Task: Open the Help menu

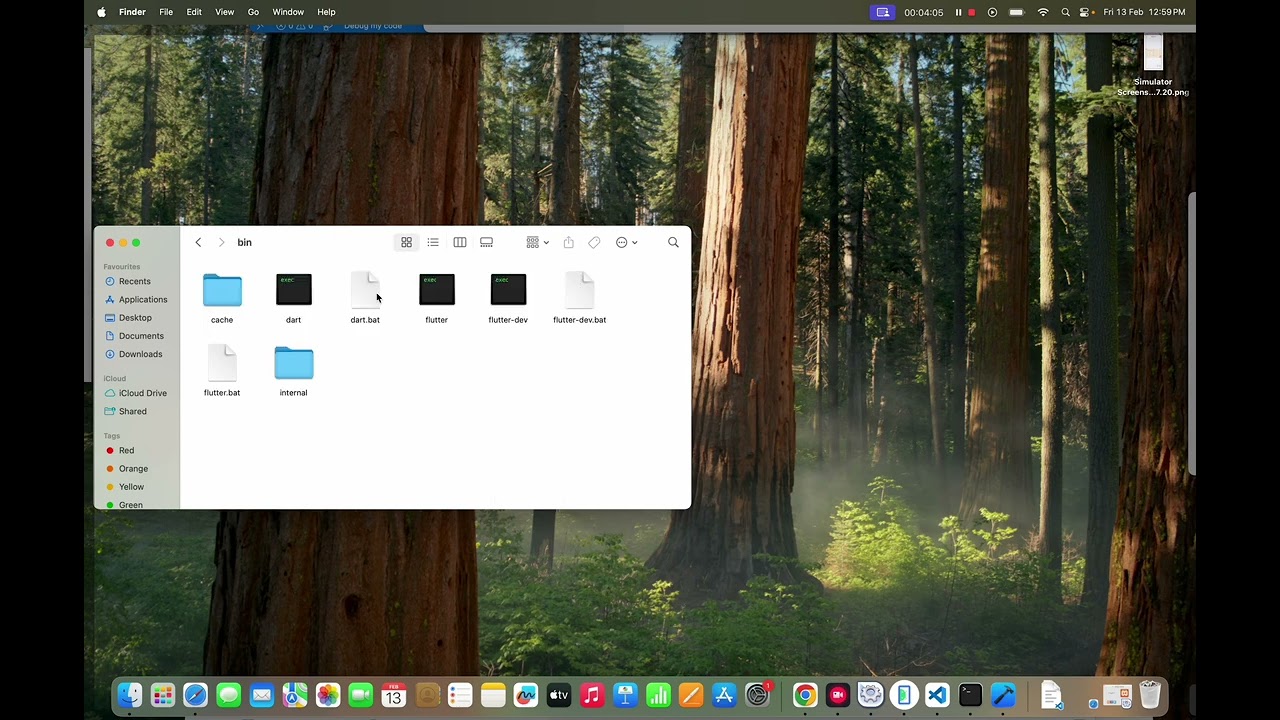Action: [x=326, y=12]
